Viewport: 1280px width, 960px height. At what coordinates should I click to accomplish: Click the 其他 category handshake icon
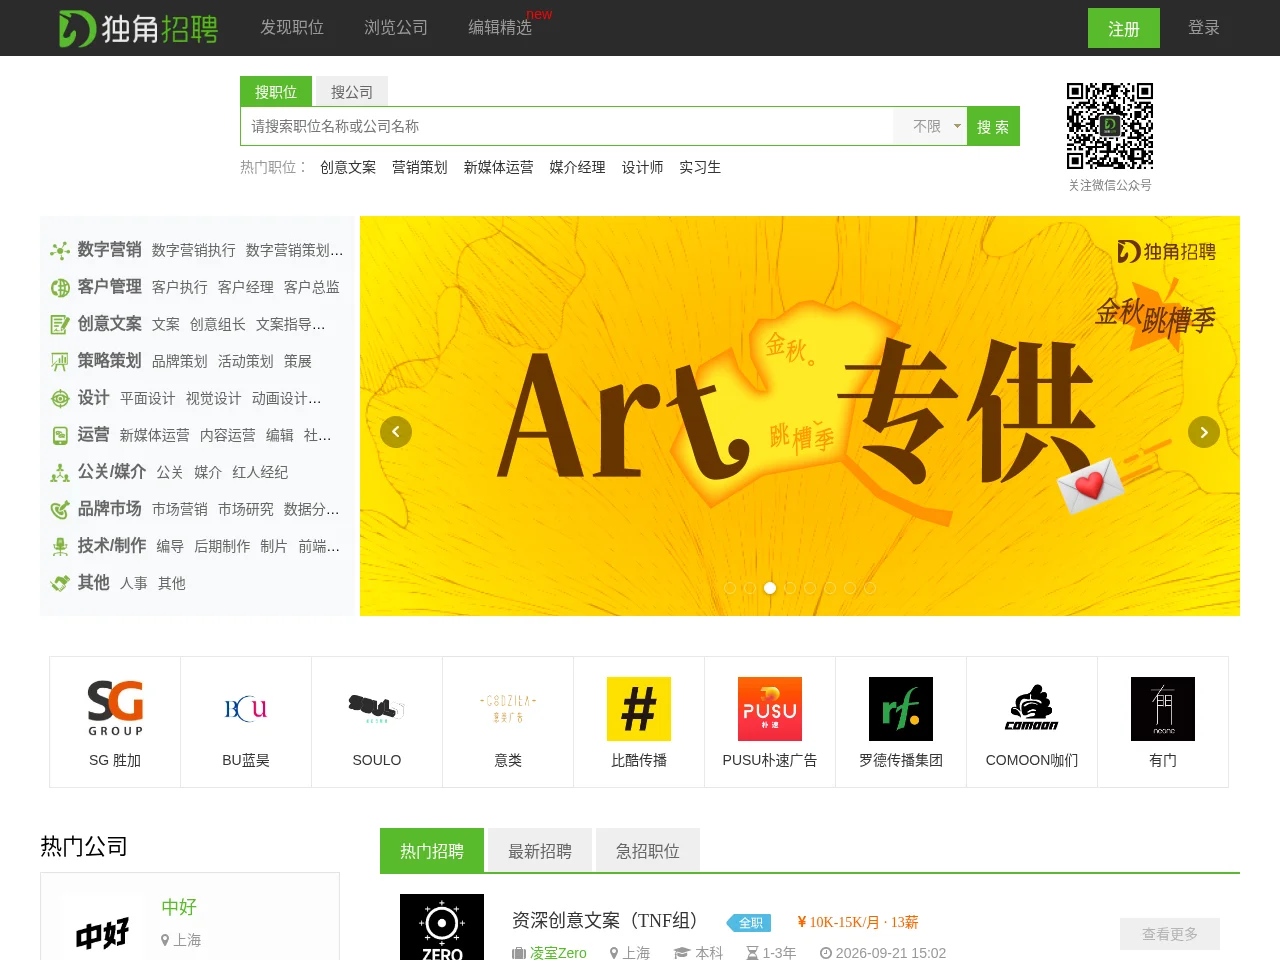(x=60, y=583)
